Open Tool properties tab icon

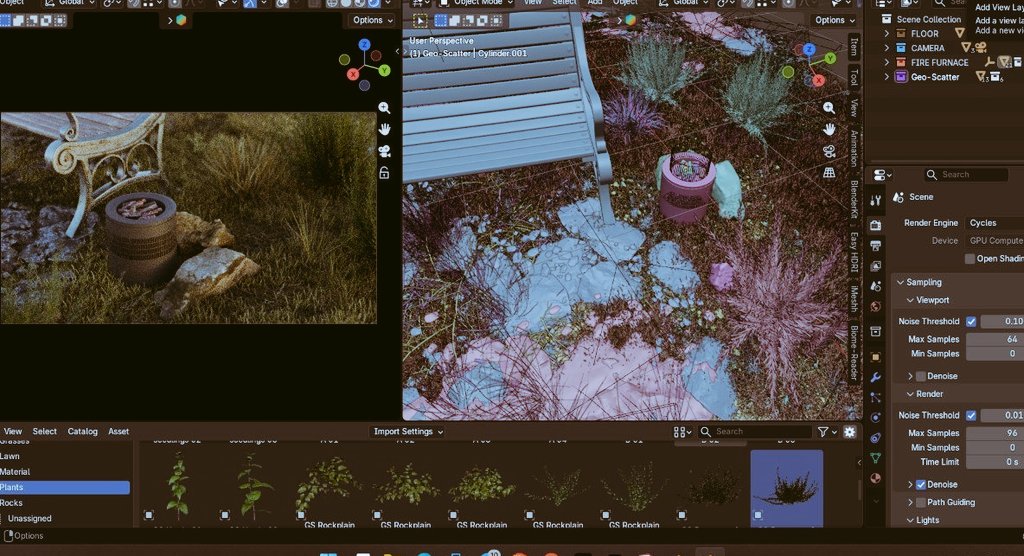click(x=876, y=201)
